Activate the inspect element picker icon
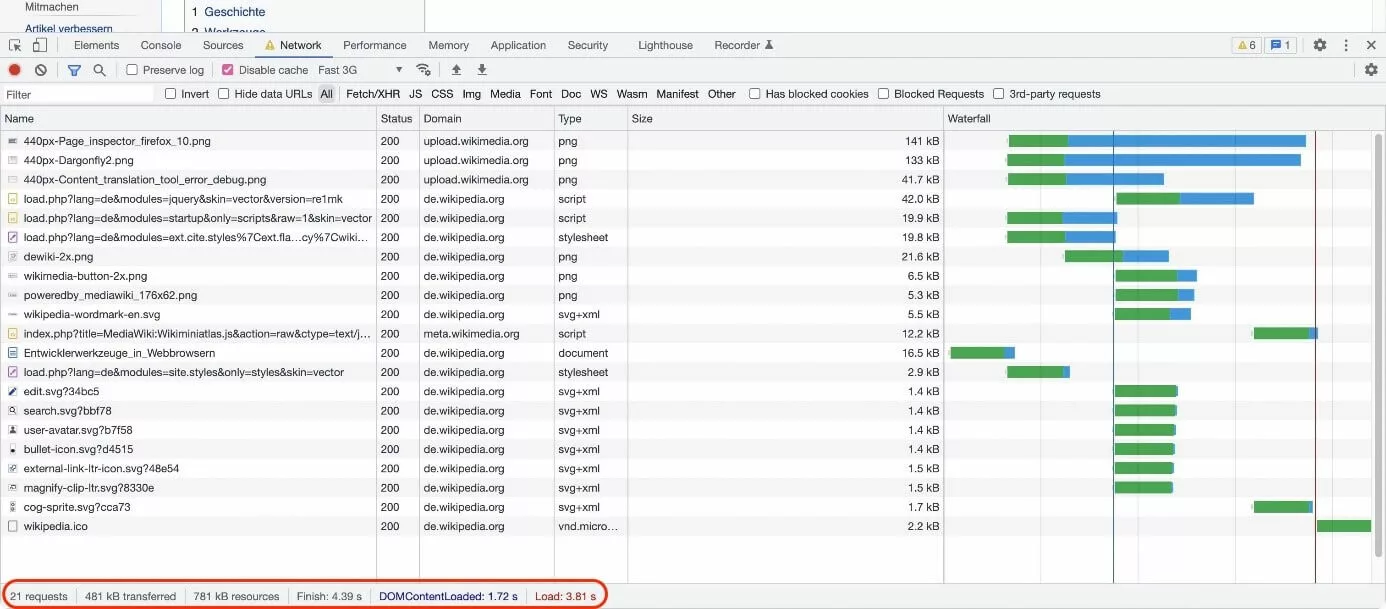Screen dimensions: 1386x609 click(15, 45)
